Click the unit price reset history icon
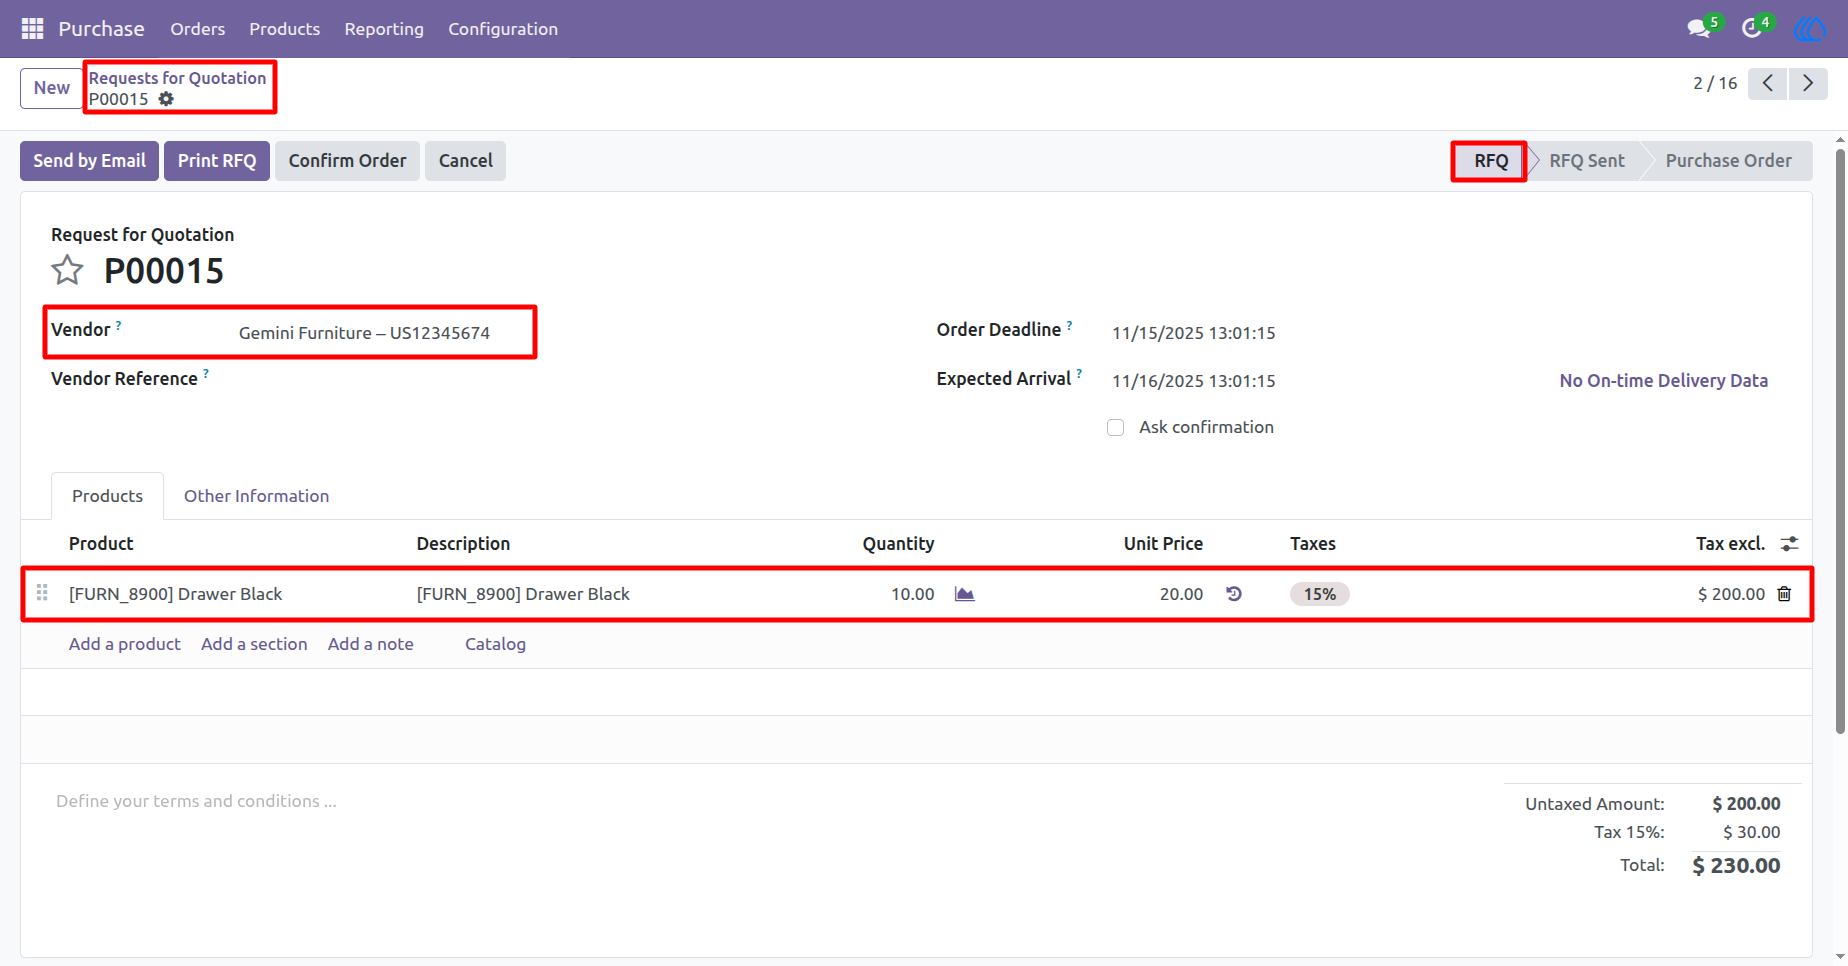The height and width of the screenshot is (966, 1848). [1234, 594]
